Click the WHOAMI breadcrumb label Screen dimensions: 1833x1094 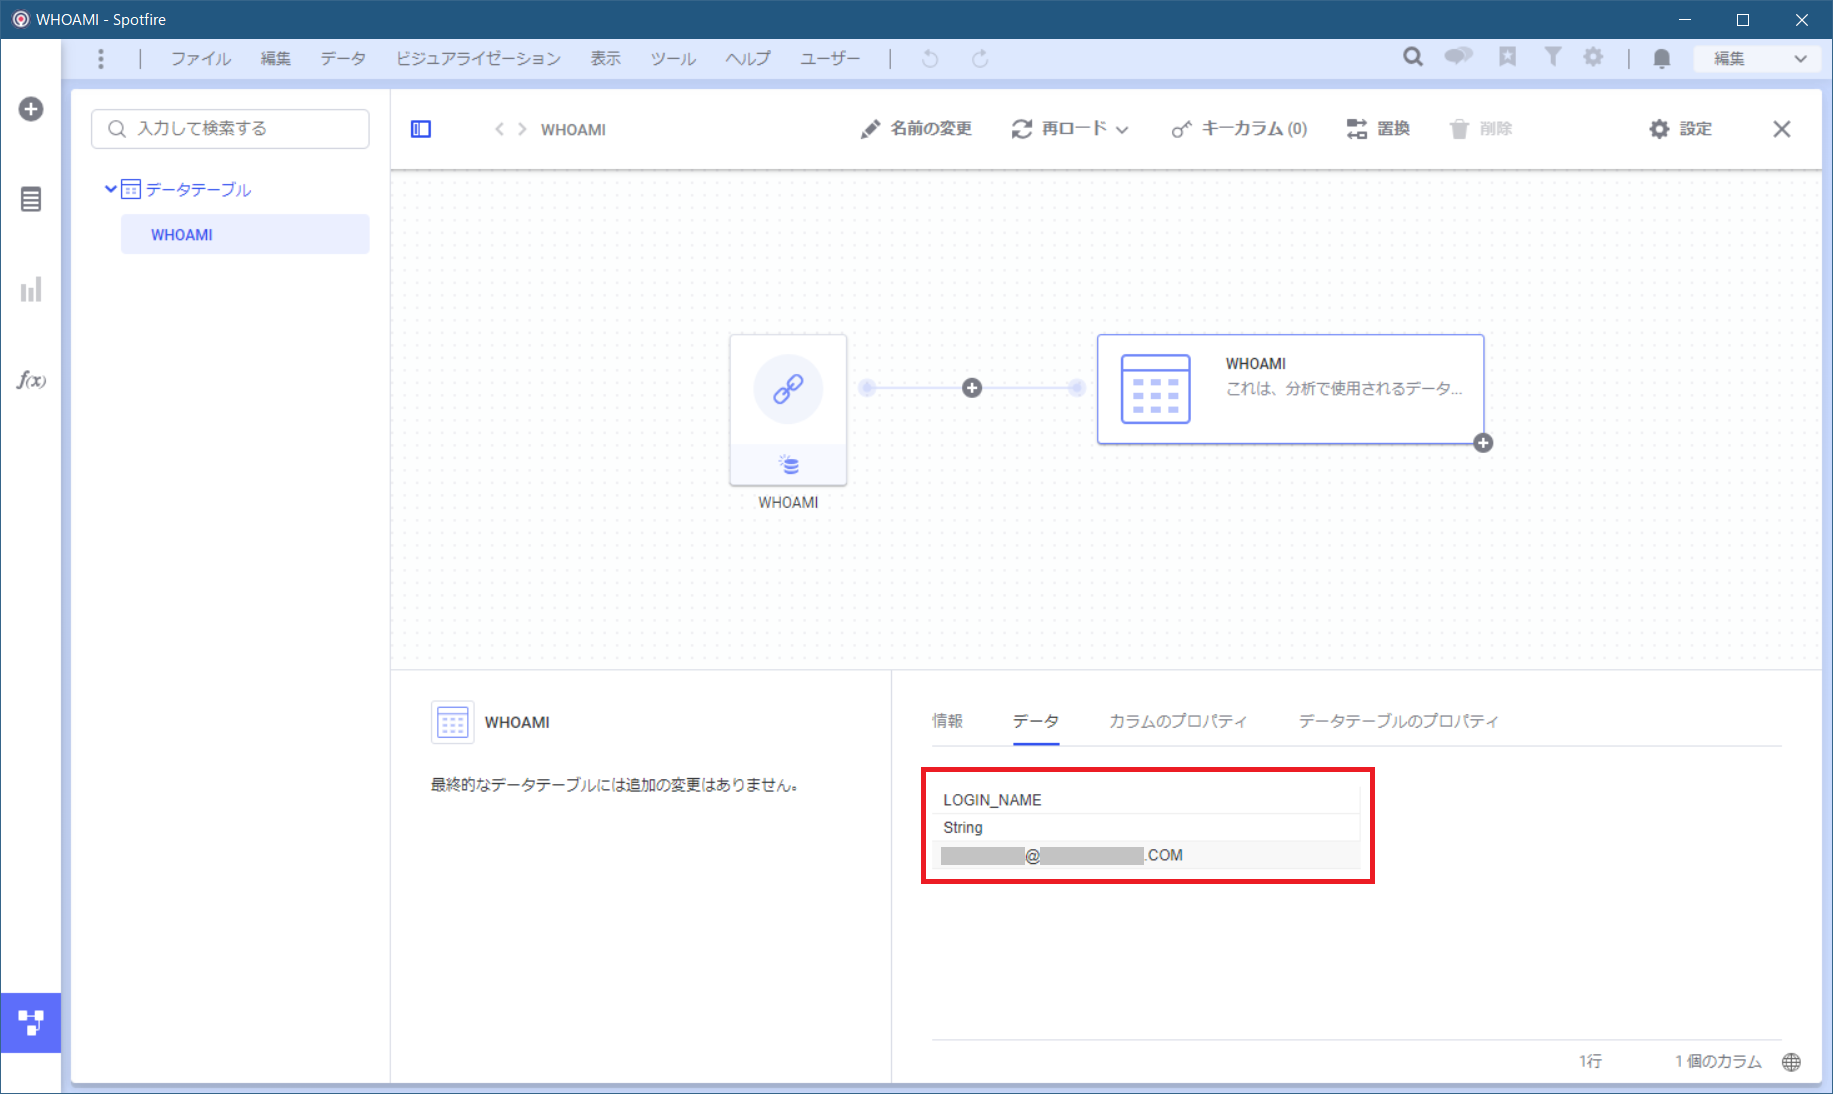[x=573, y=130]
